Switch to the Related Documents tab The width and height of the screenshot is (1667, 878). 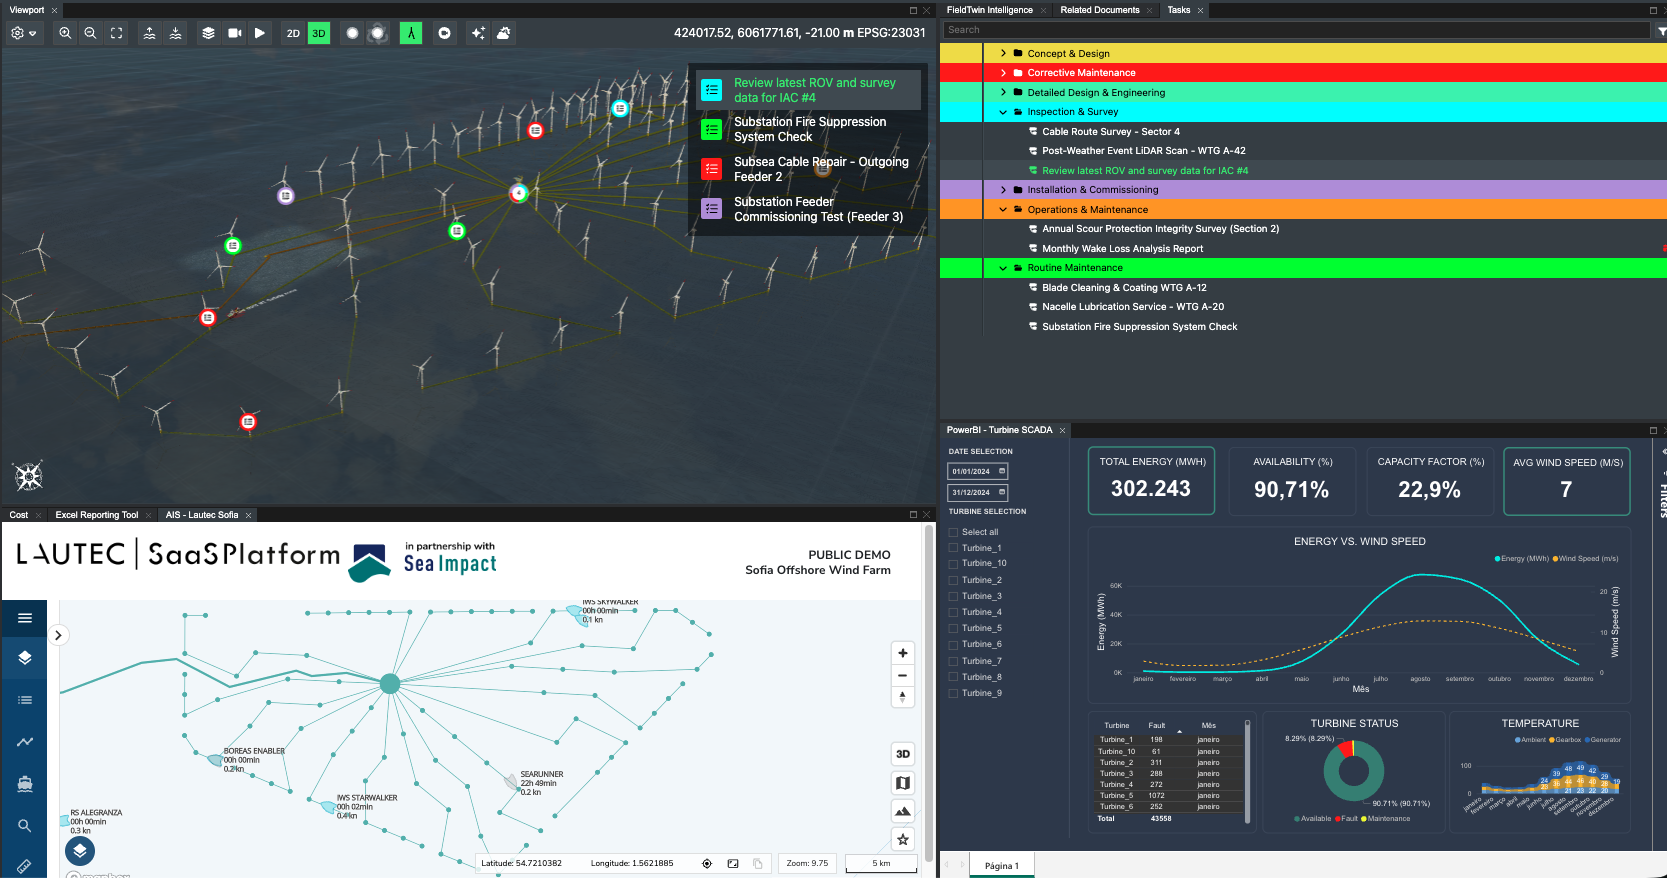click(x=1099, y=10)
